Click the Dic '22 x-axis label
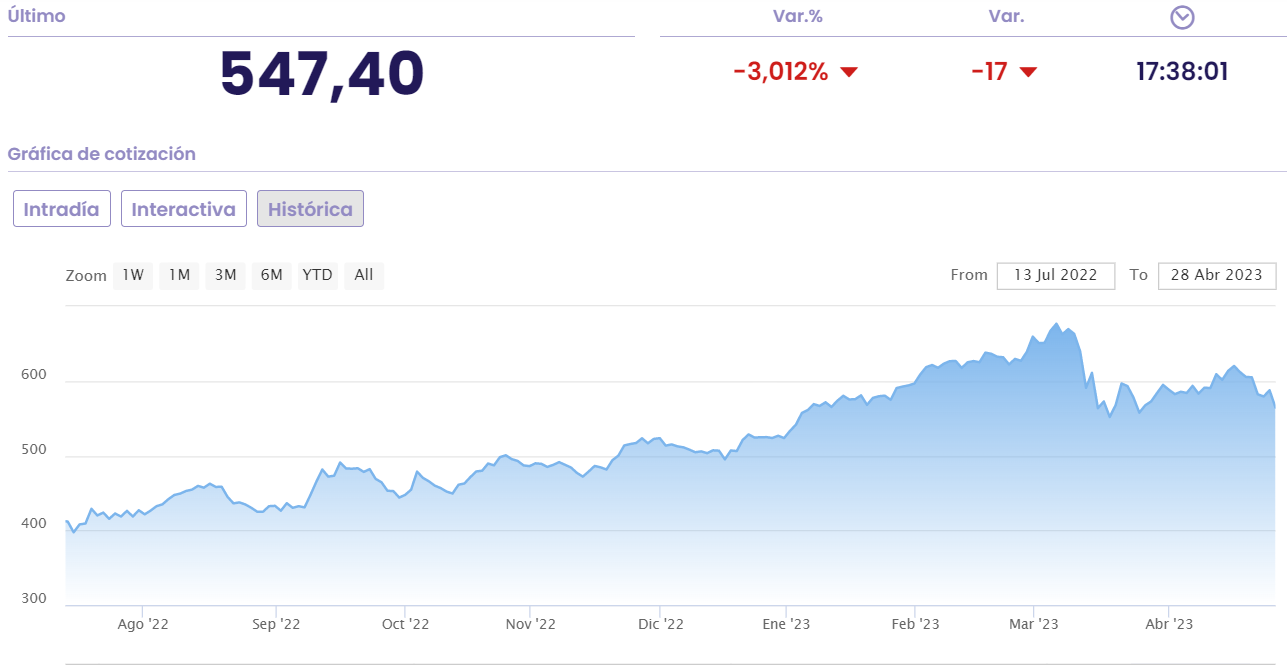This screenshot has width=1287, height=665. [x=660, y=624]
